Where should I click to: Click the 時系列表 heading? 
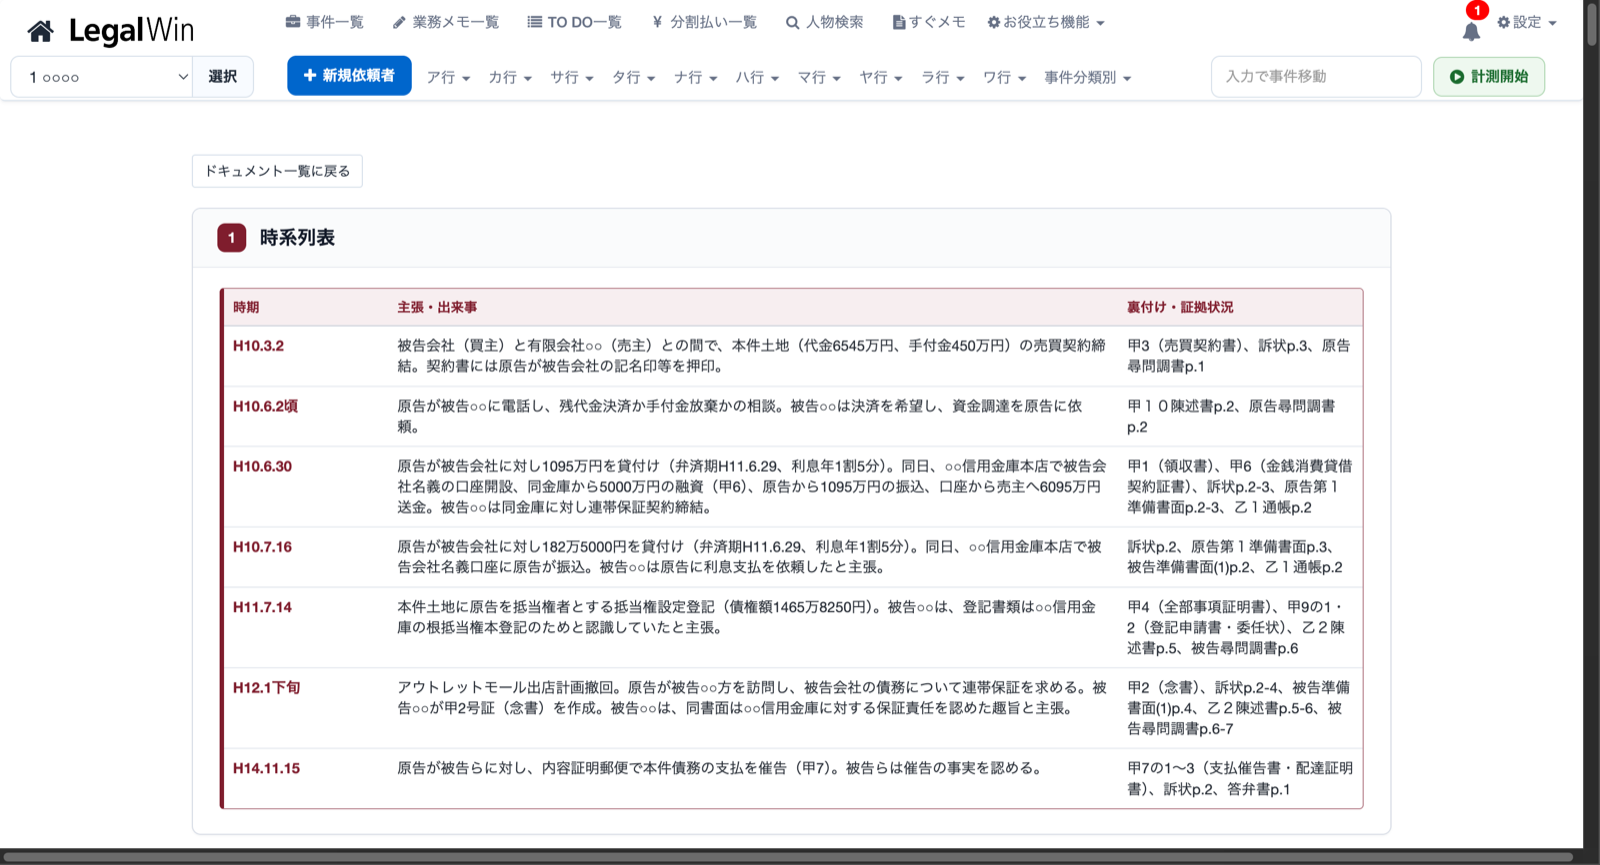[x=297, y=238]
